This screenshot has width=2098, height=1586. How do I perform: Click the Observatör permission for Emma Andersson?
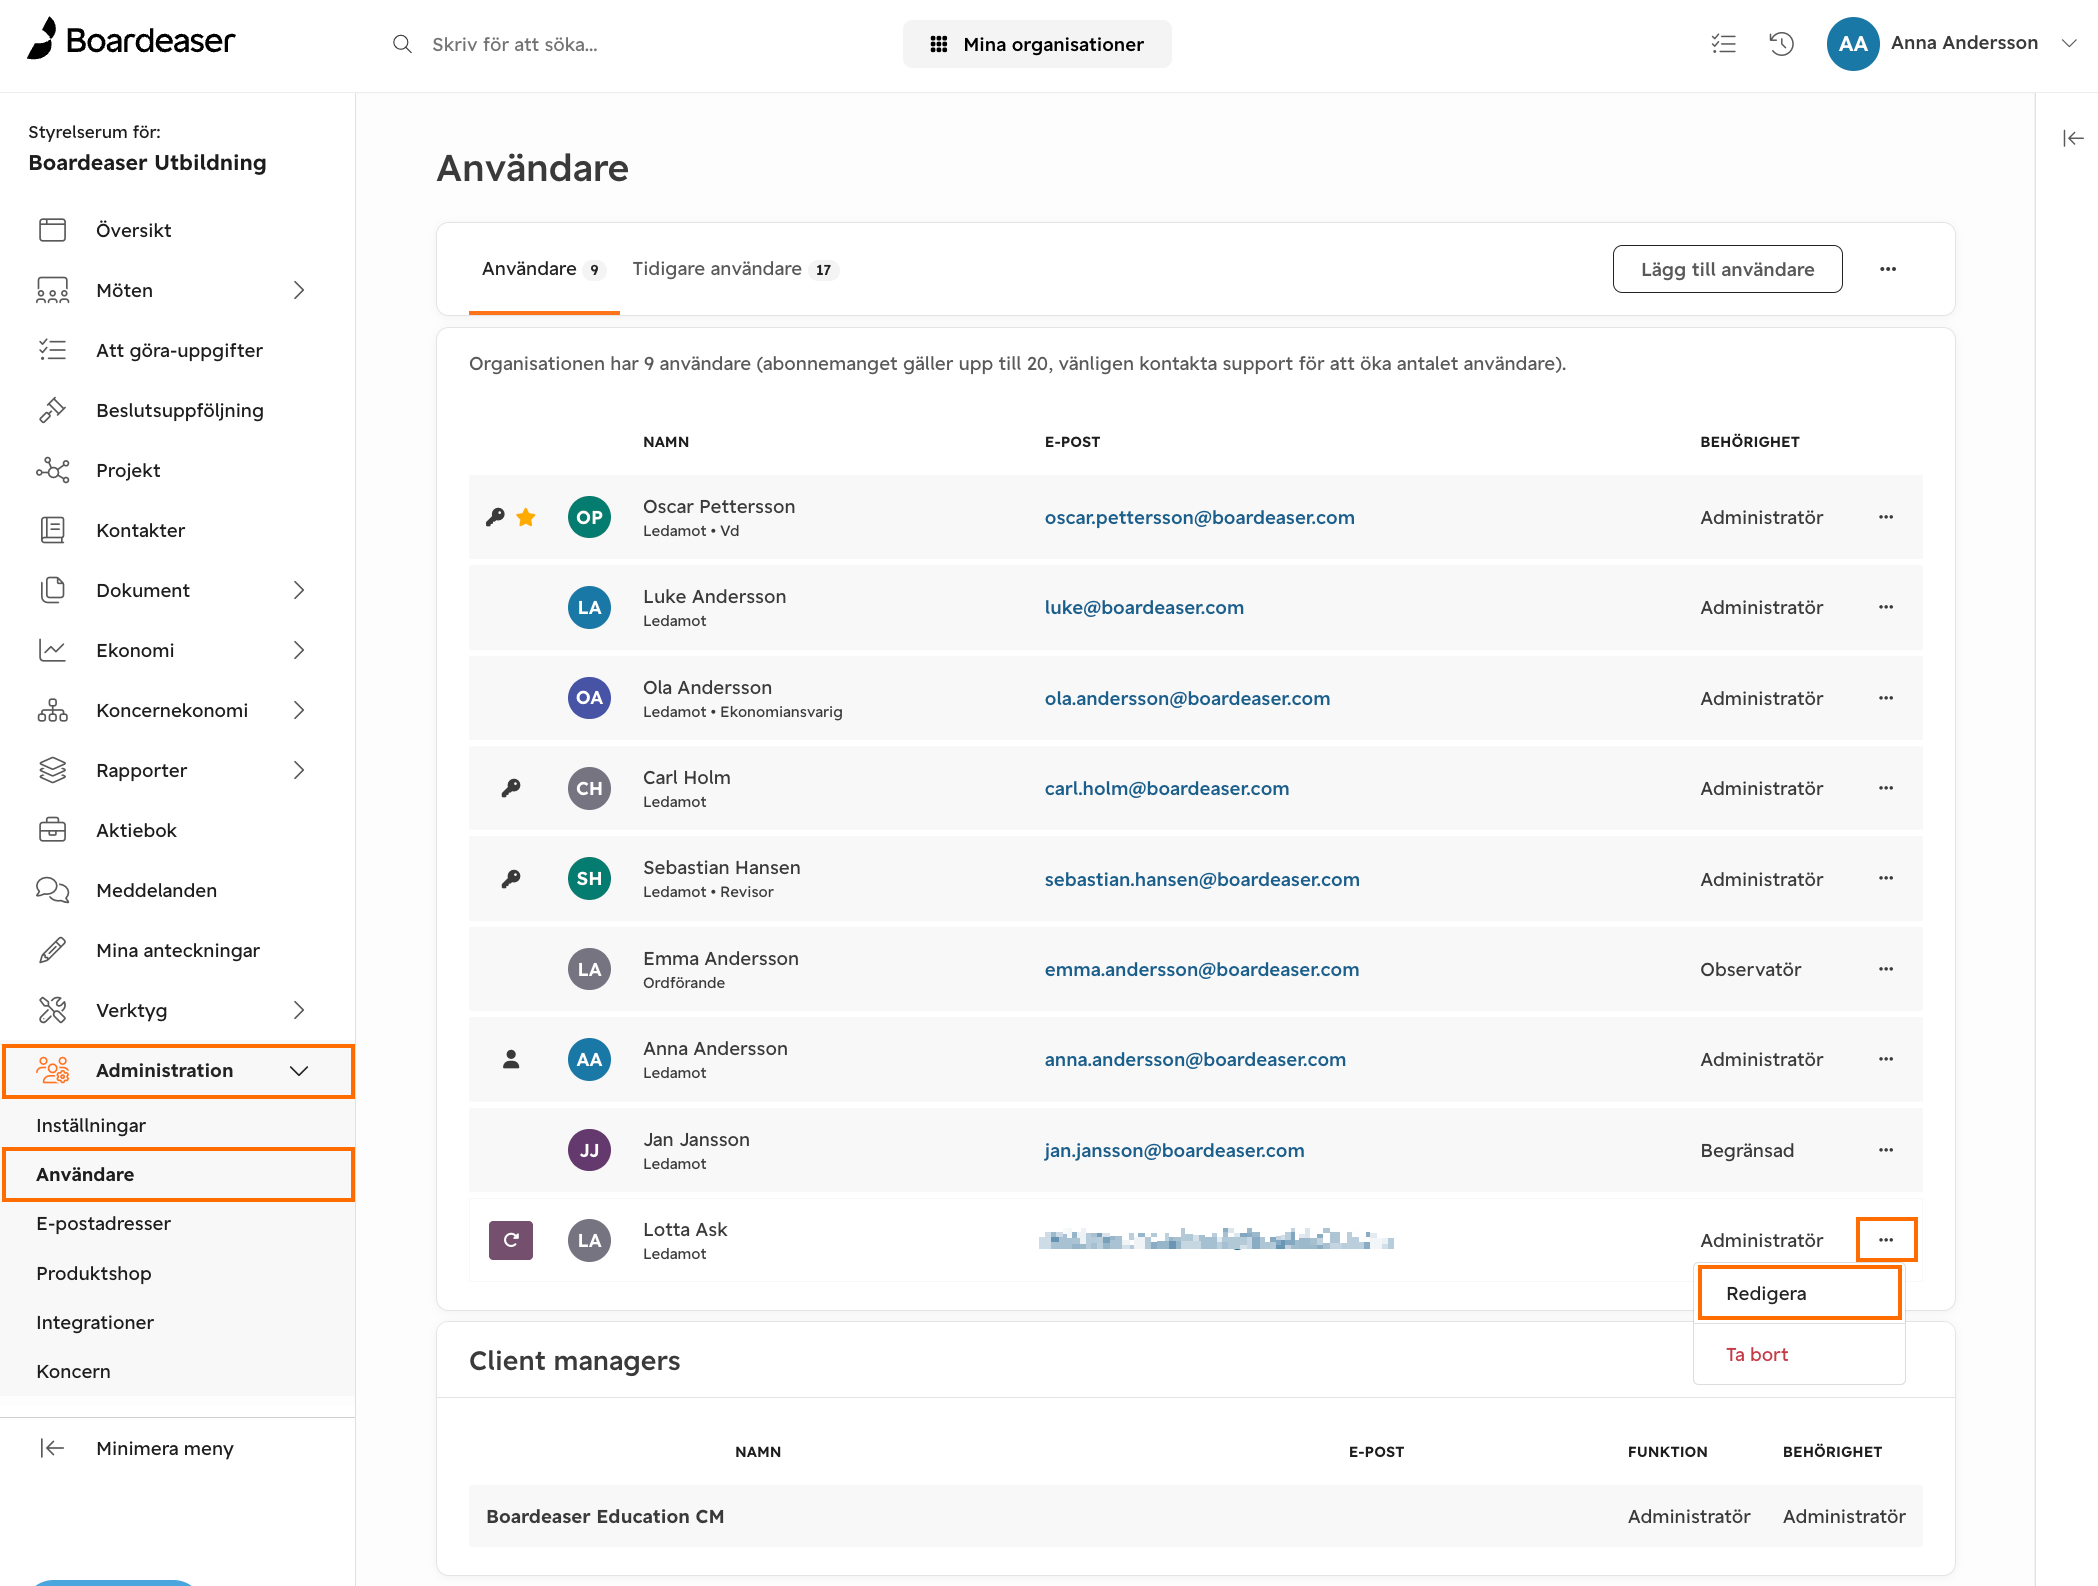tap(1750, 969)
